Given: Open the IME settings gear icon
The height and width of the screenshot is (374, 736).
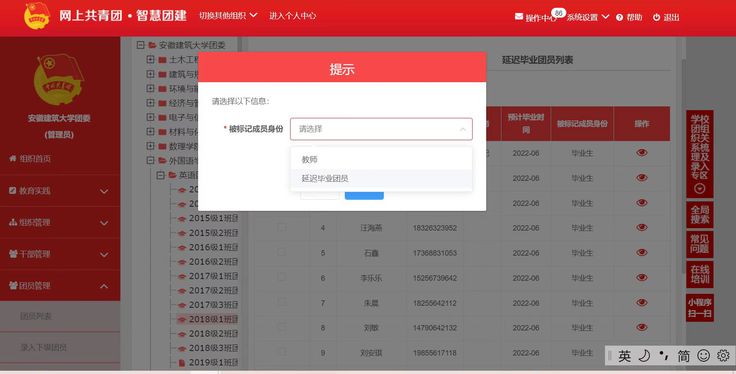Looking at the screenshot, I should point(723,355).
